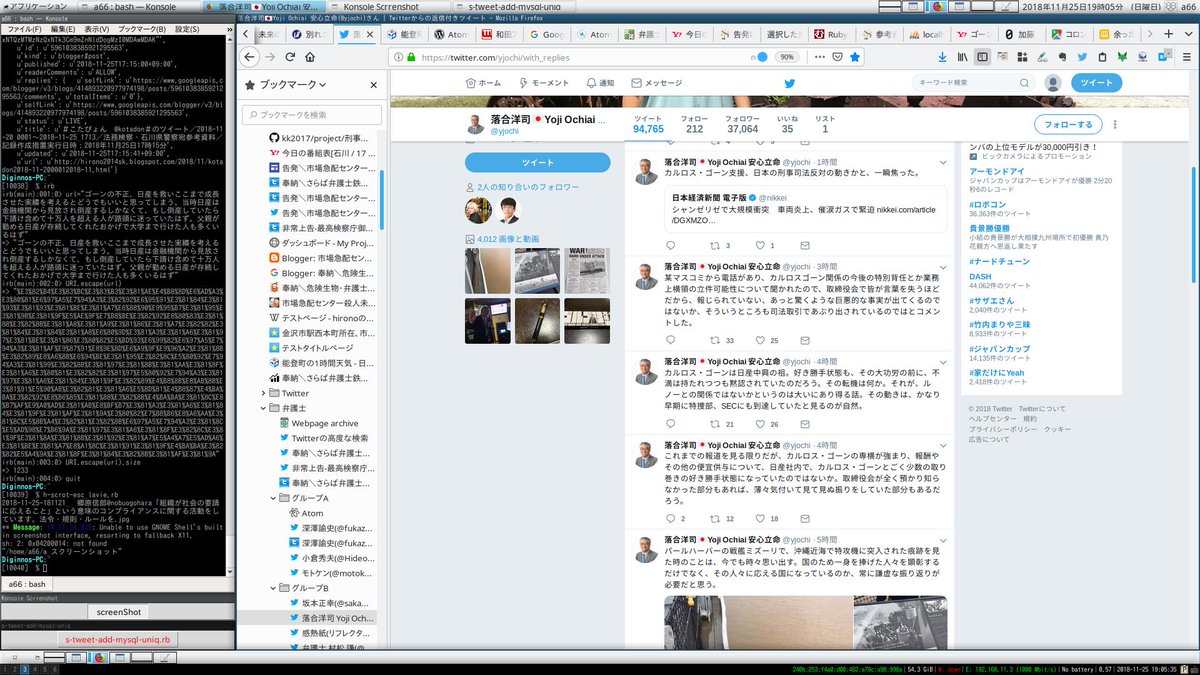Open the Atom bookmark in グループA

[x=305, y=513]
